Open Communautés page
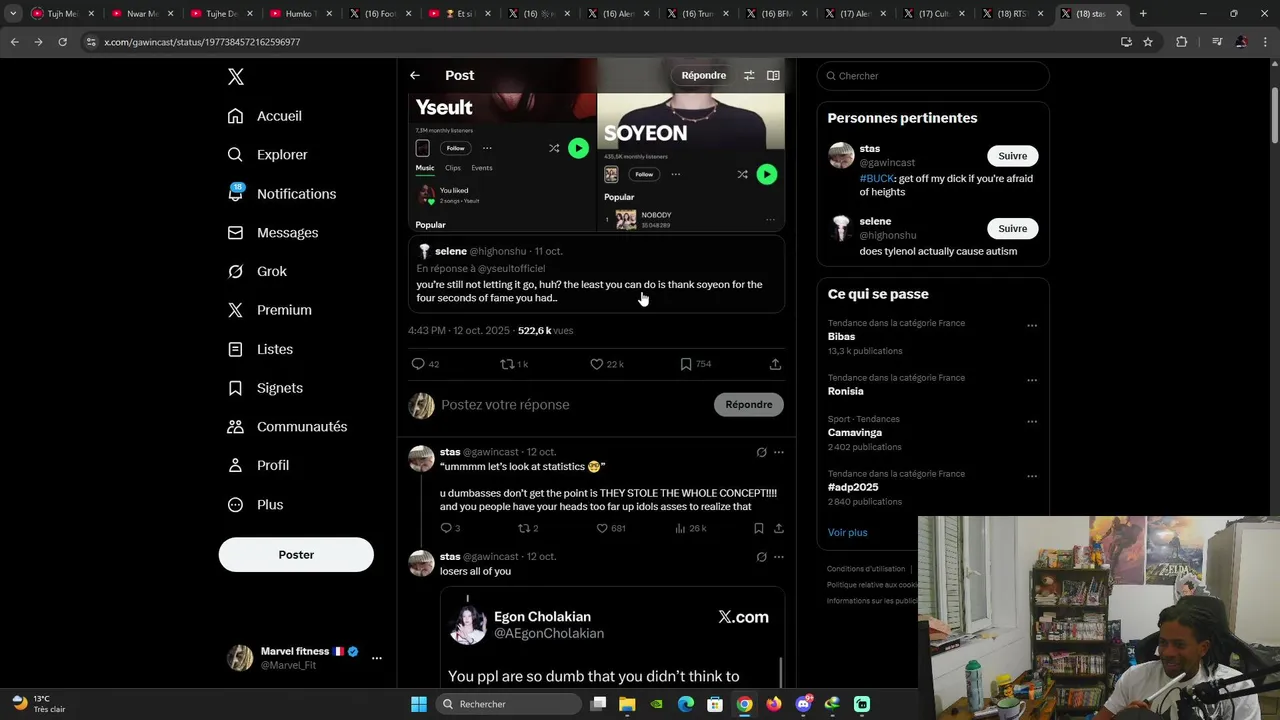Viewport: 1280px width, 720px height. tap(287, 427)
